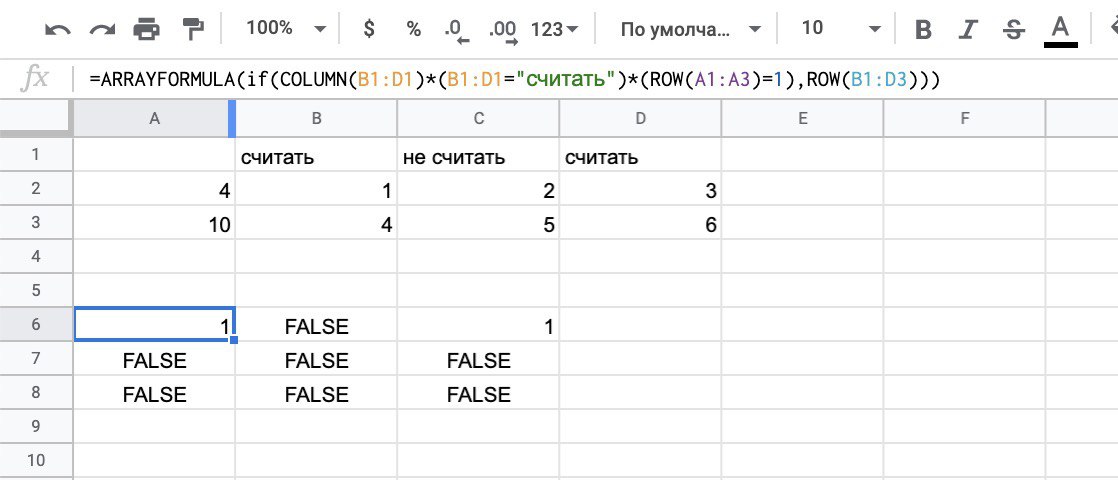Click cell A3 with value 10
This screenshot has height=480, width=1118.
154,224
